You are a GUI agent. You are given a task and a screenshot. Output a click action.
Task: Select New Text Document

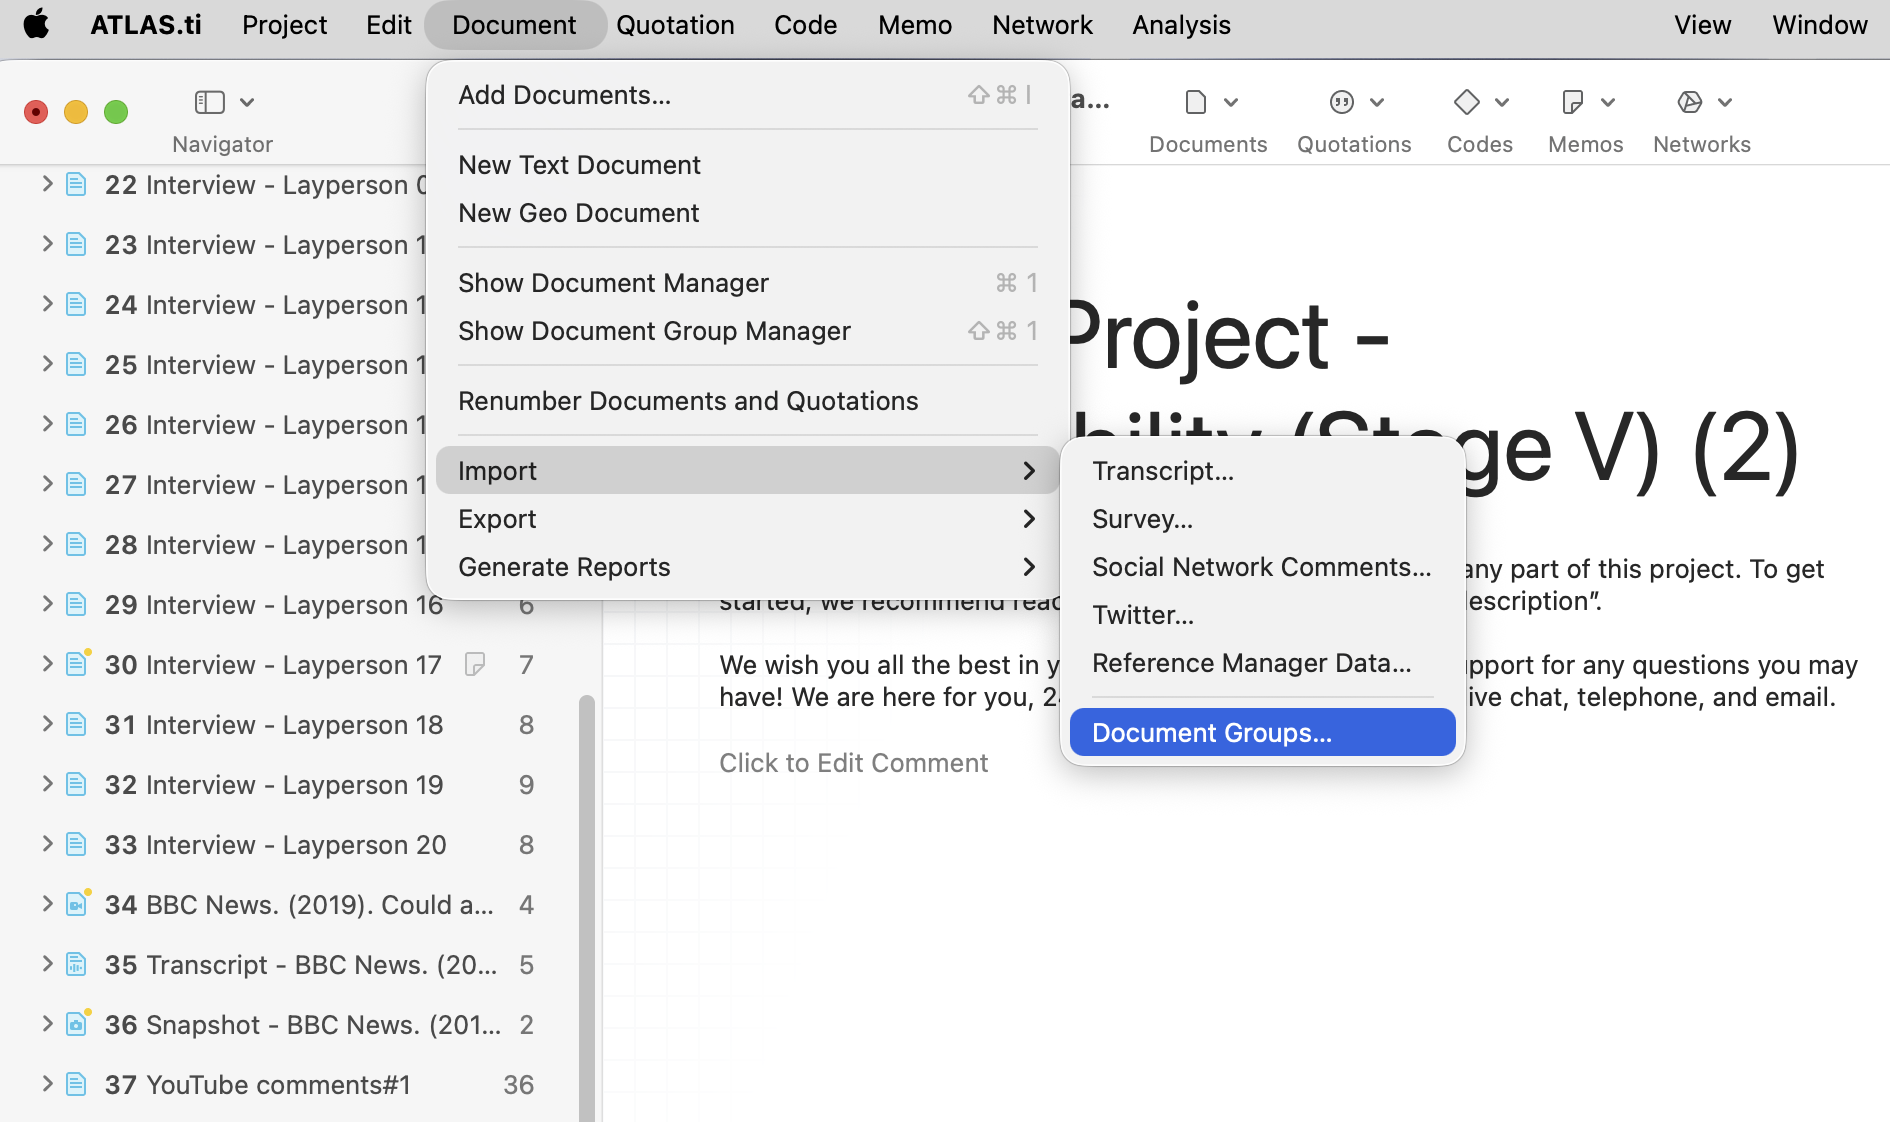(x=748, y=165)
